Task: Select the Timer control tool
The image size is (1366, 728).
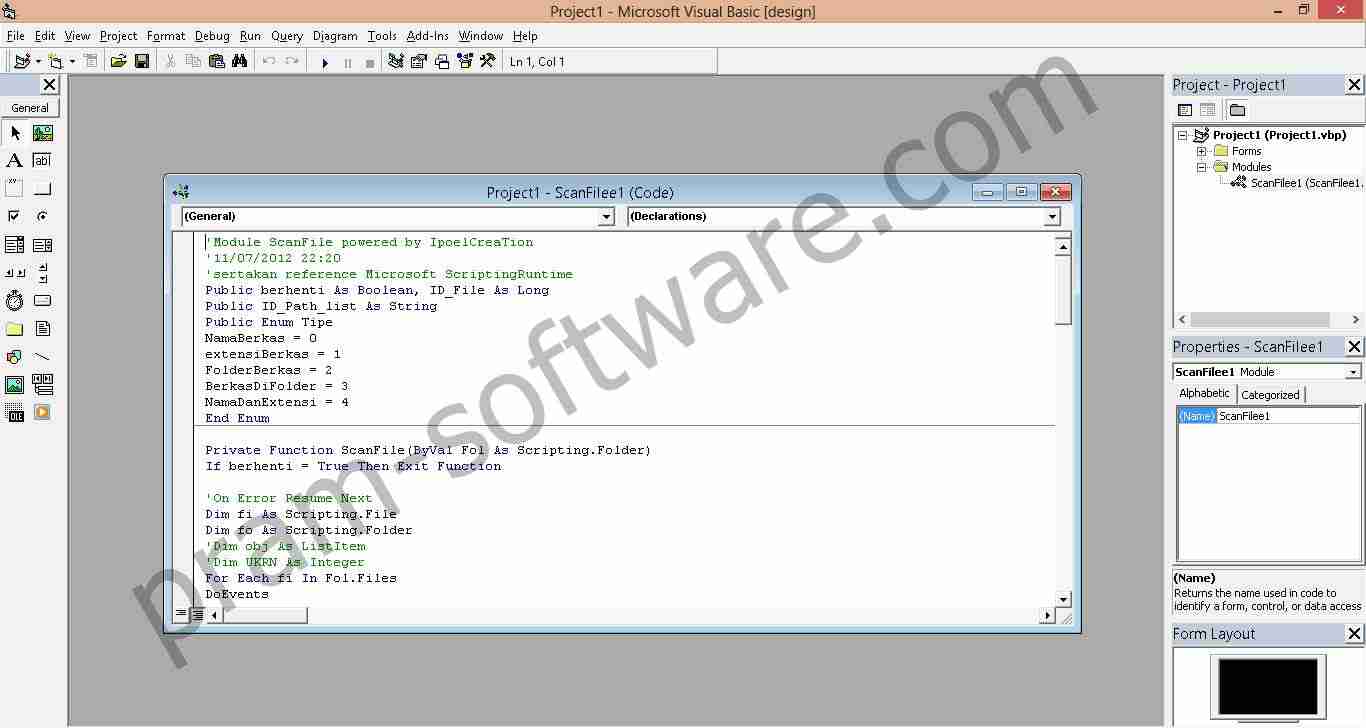Action: pyautogui.click(x=15, y=301)
